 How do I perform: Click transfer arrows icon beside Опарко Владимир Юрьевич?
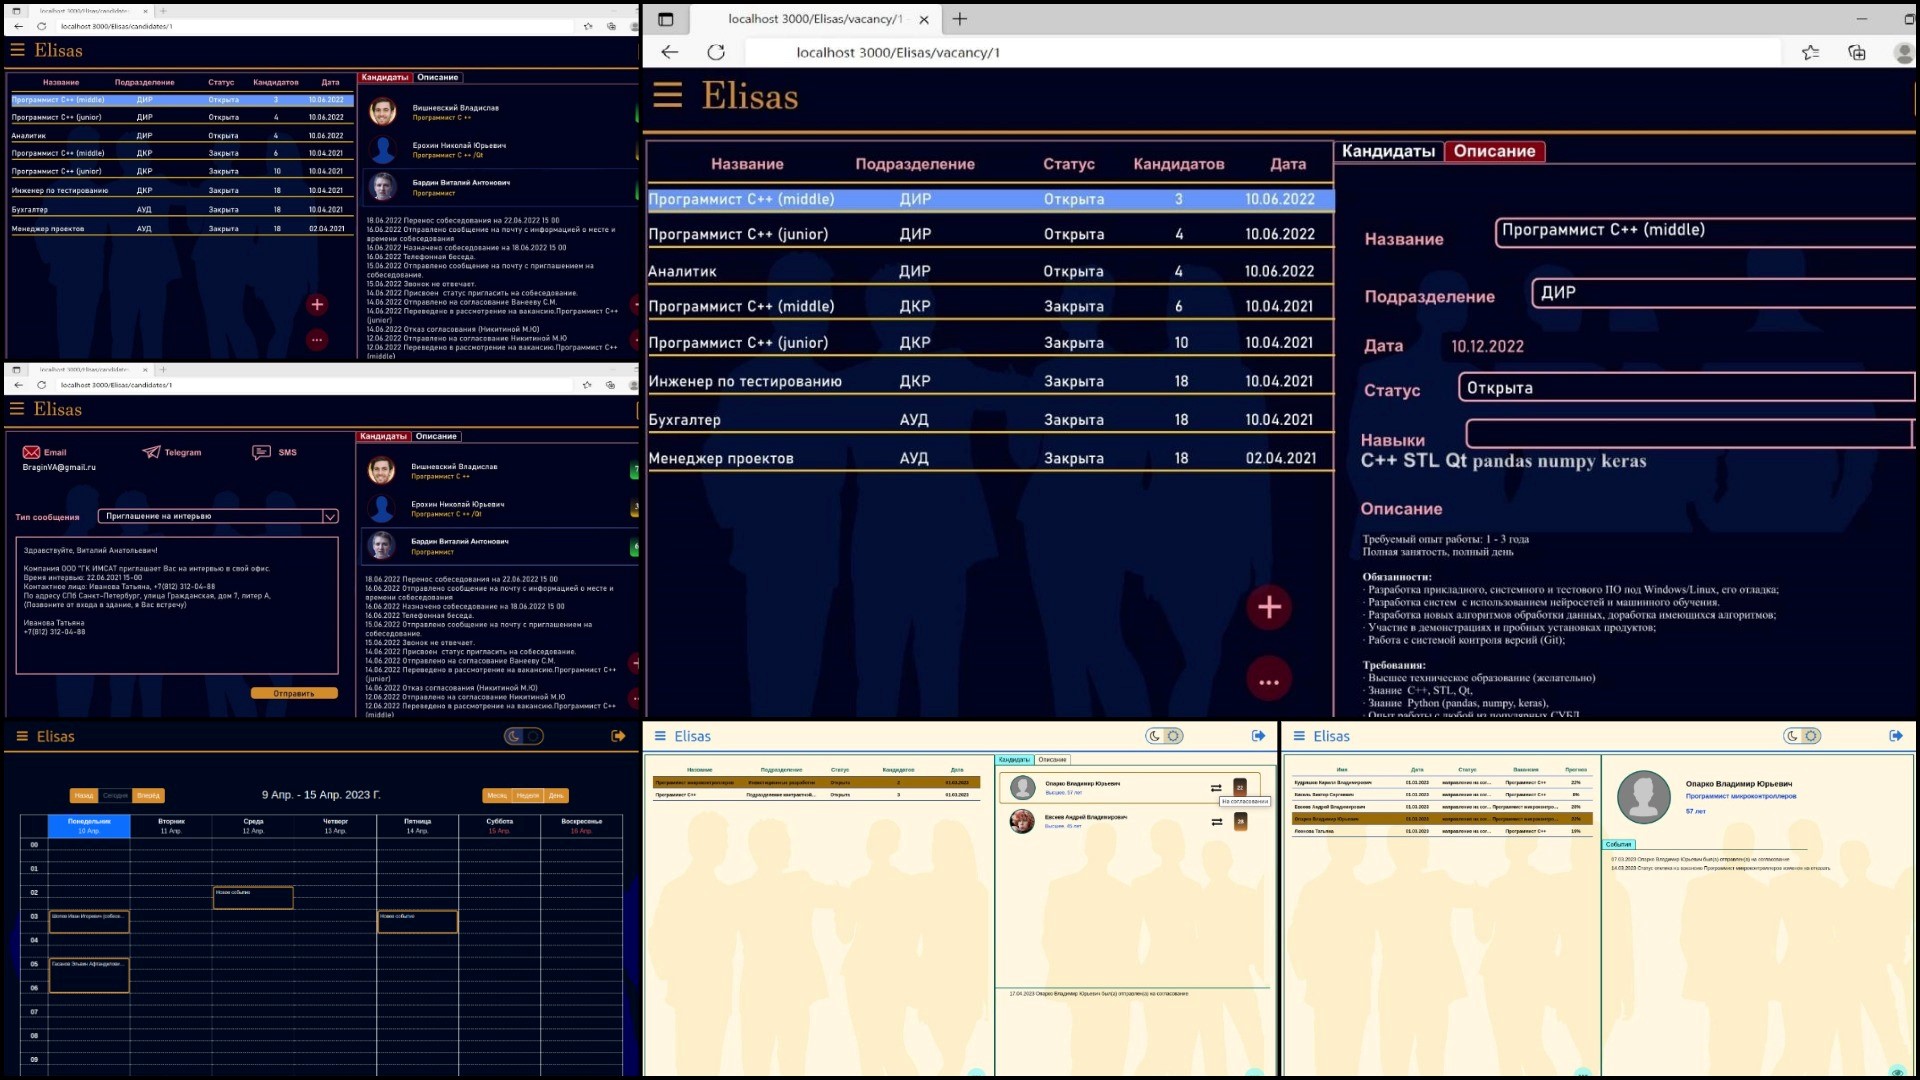tap(1216, 788)
